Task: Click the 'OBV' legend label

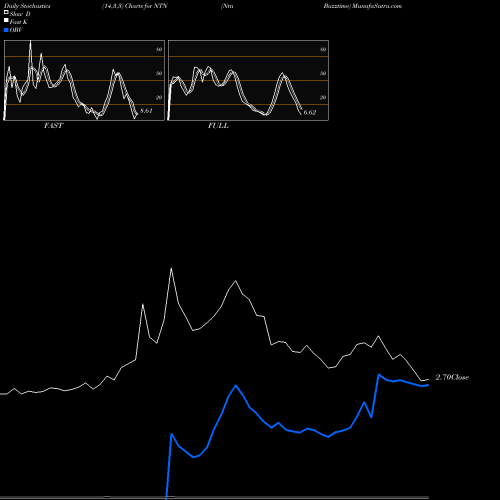Action: point(16,30)
